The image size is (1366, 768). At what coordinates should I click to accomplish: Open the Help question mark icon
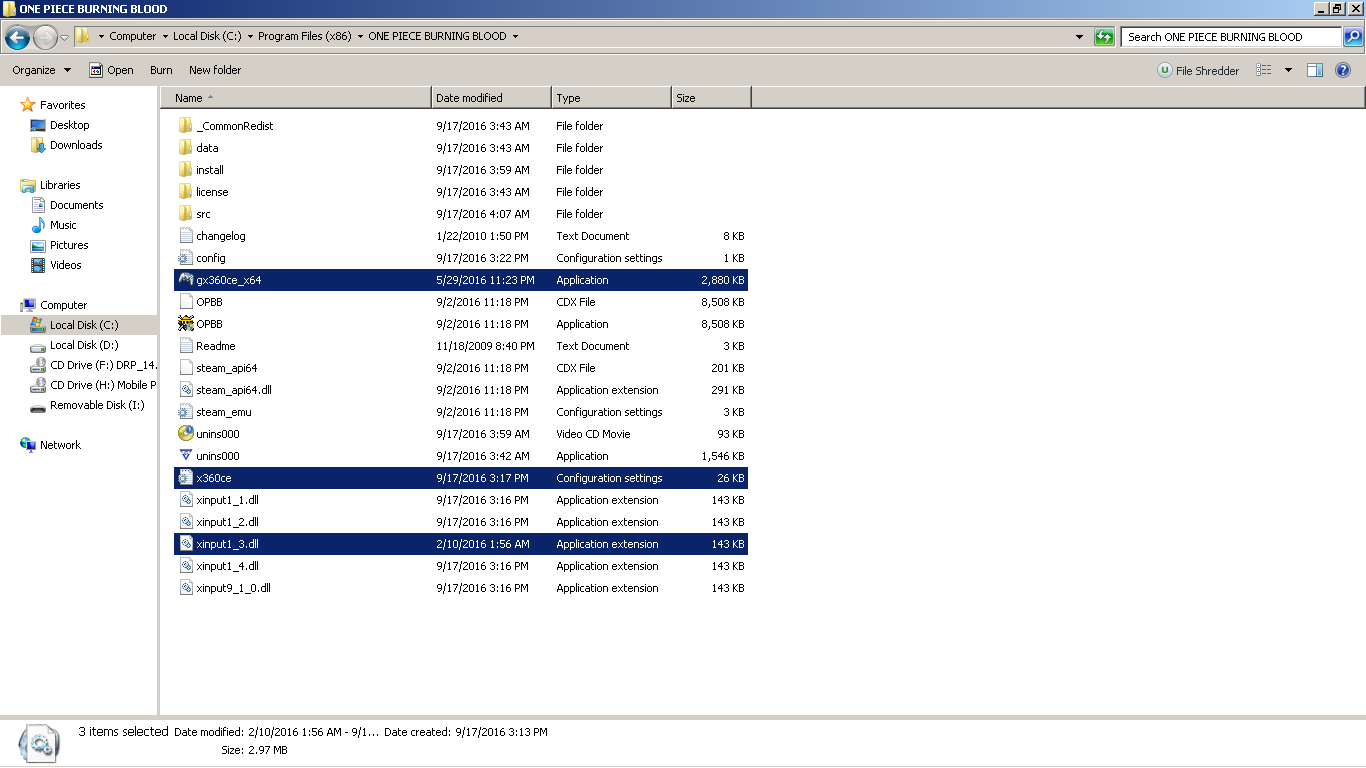(1343, 70)
